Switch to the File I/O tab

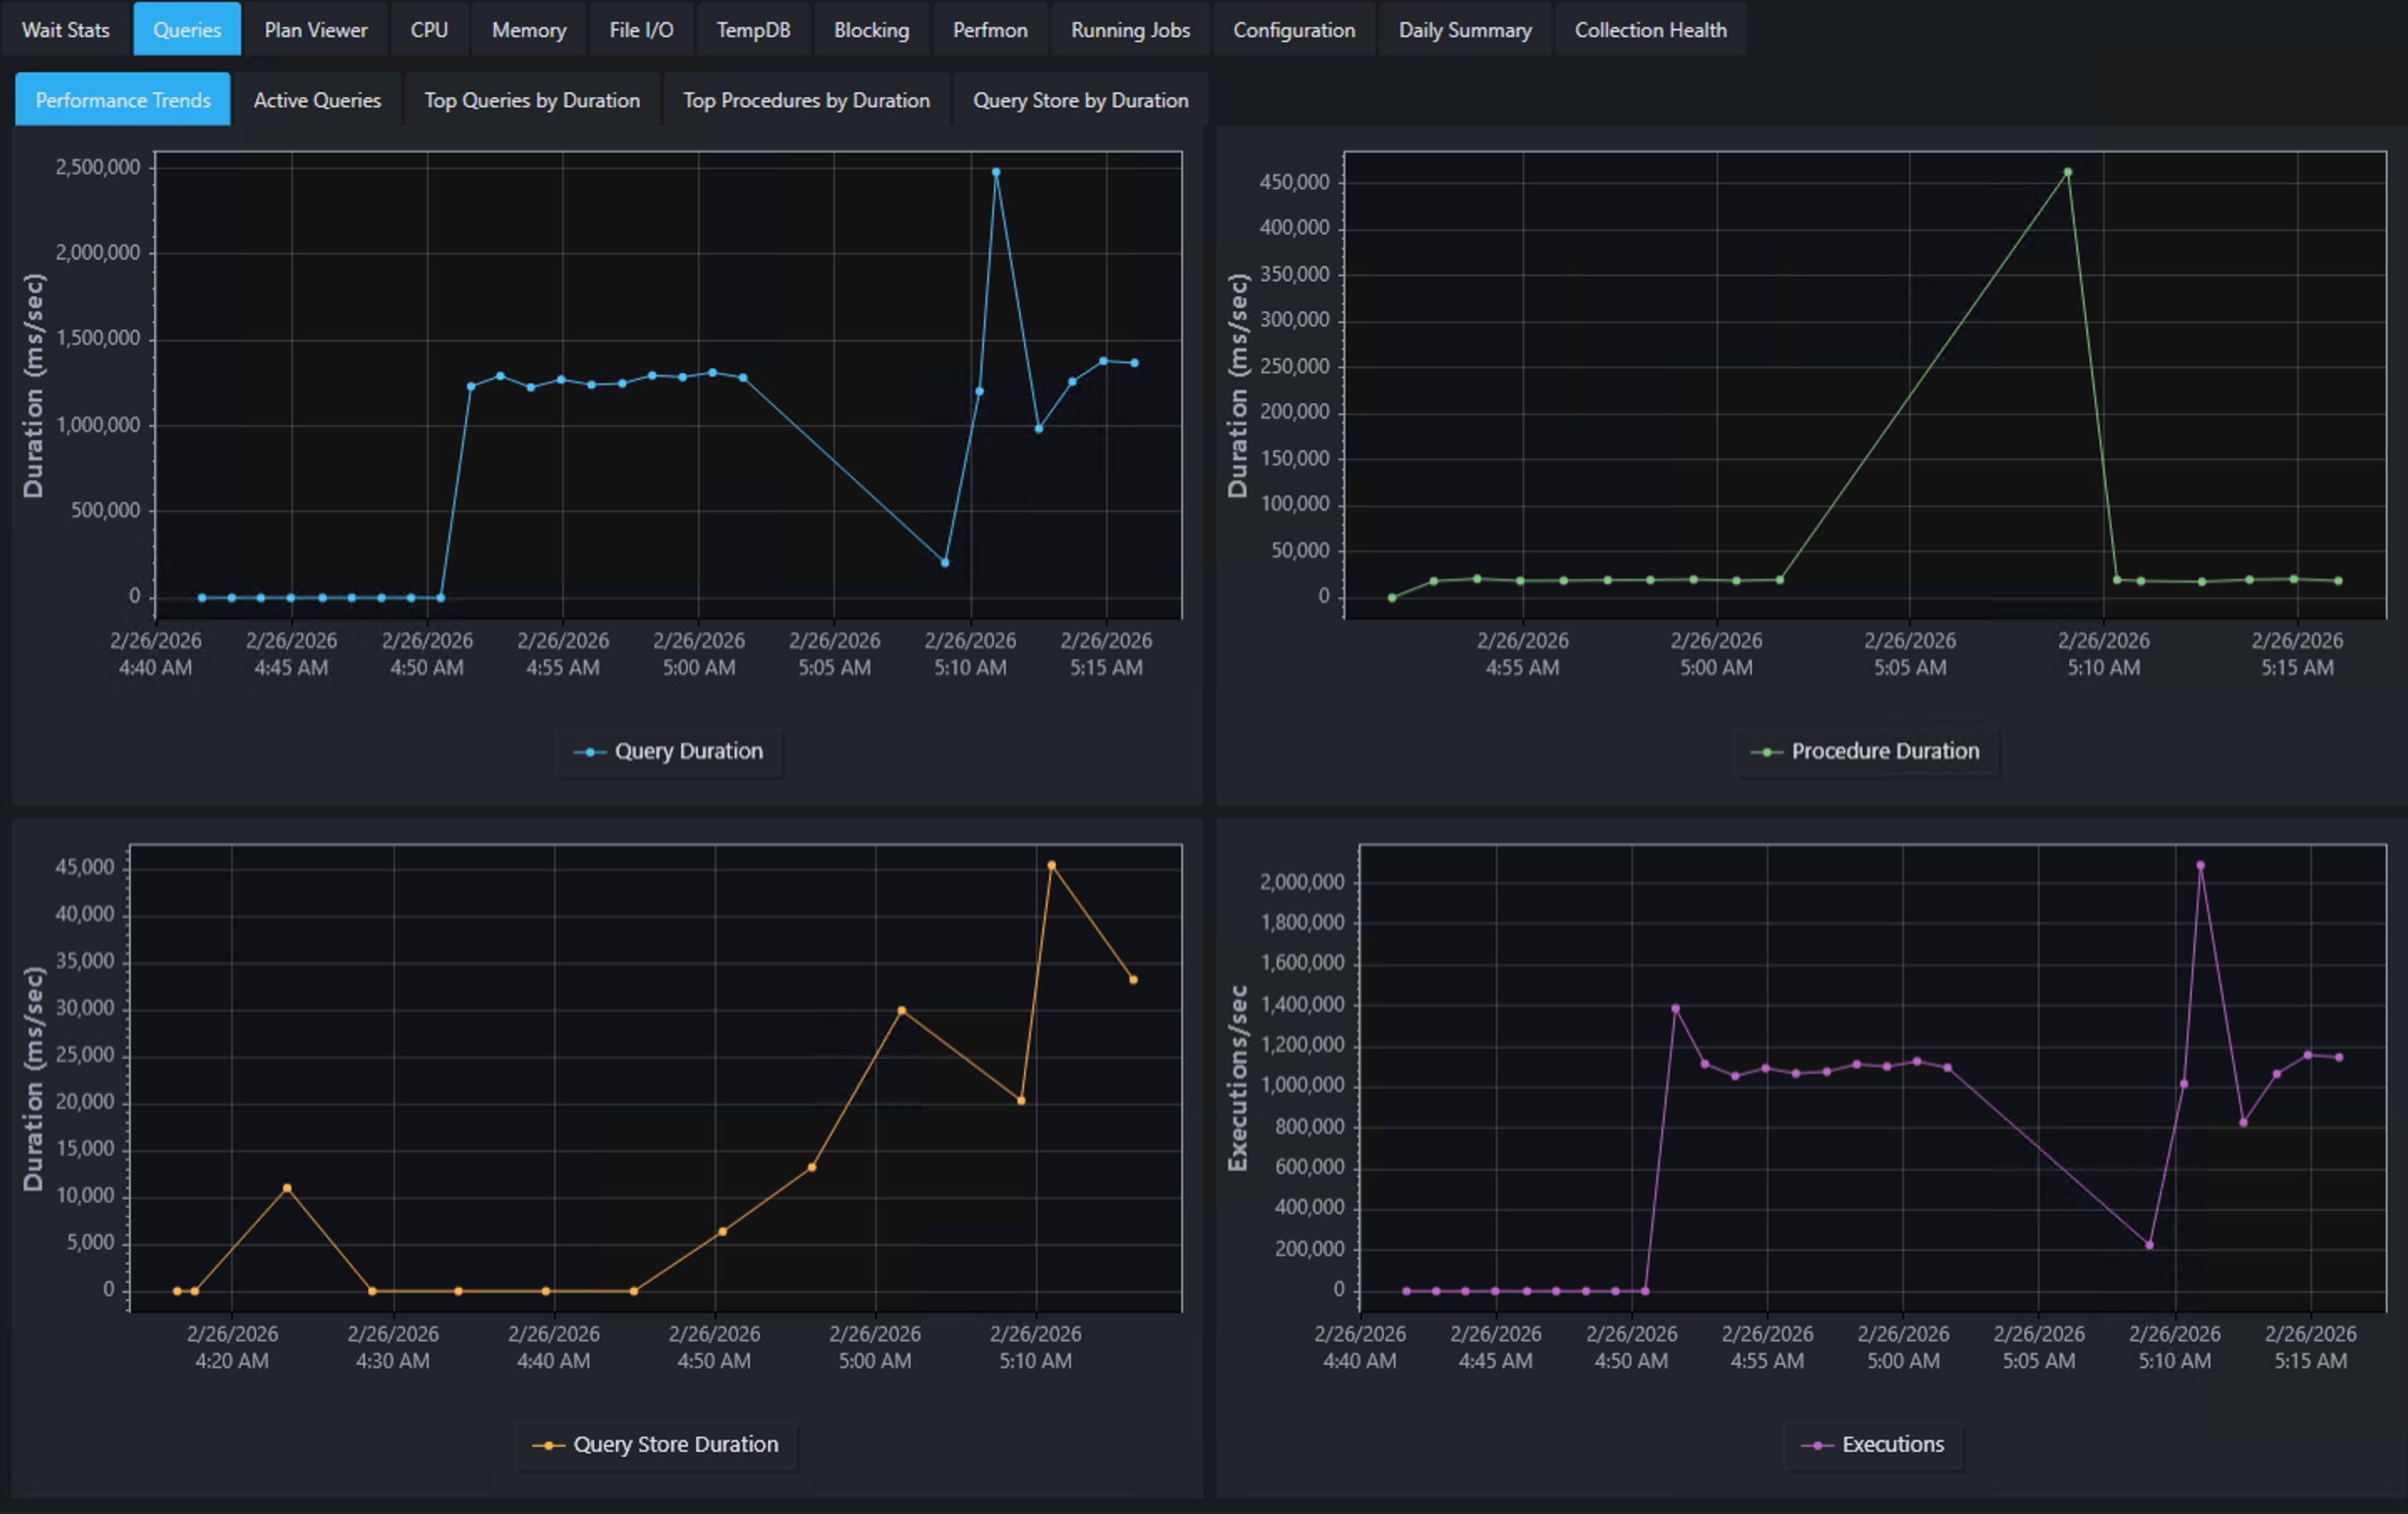[x=640, y=29]
